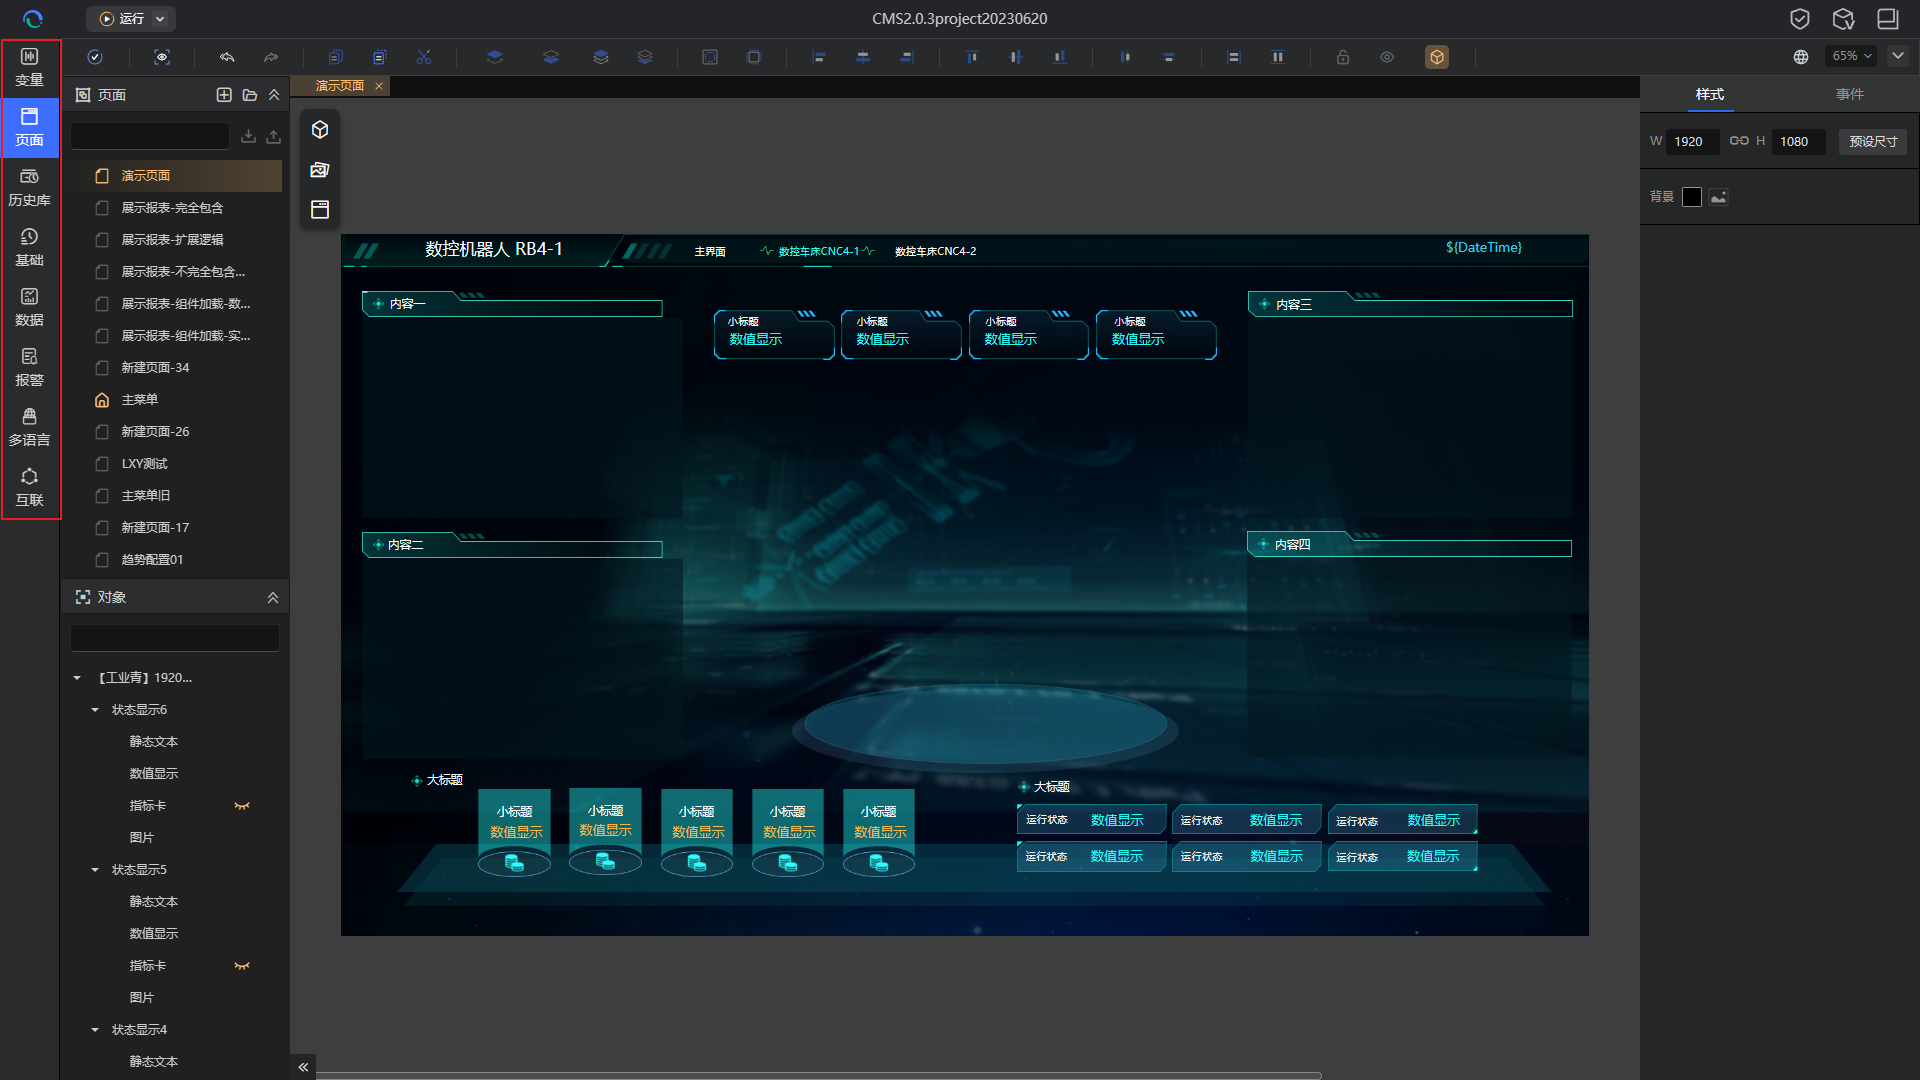The height and width of the screenshot is (1080, 1920).
Task: Toggle hidden-eye icon on 状态显示6 指标卡
Action: click(242, 806)
